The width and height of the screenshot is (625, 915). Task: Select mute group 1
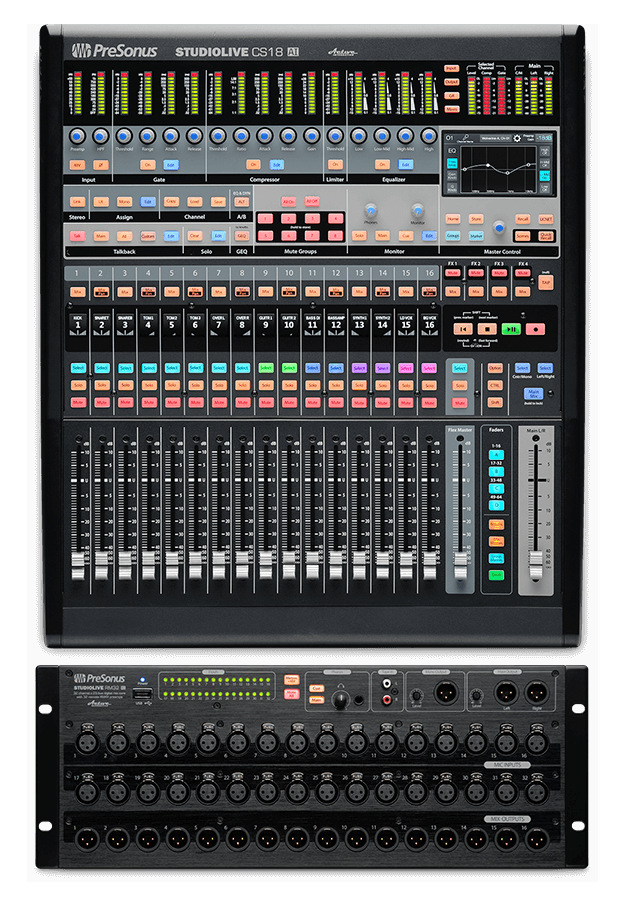coord(265,219)
